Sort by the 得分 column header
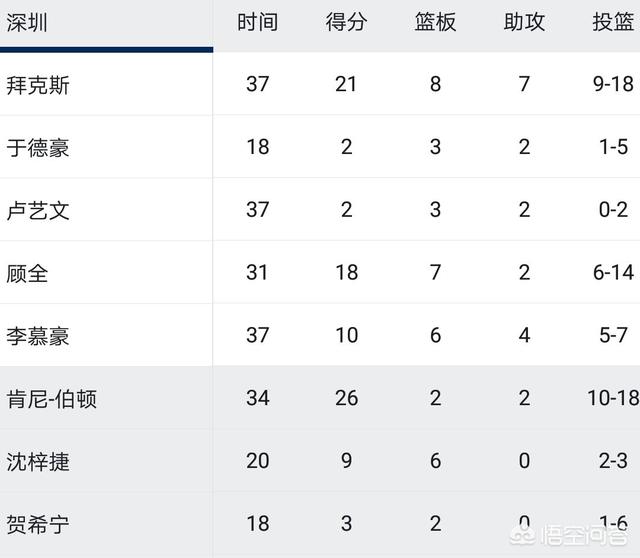 [346, 22]
